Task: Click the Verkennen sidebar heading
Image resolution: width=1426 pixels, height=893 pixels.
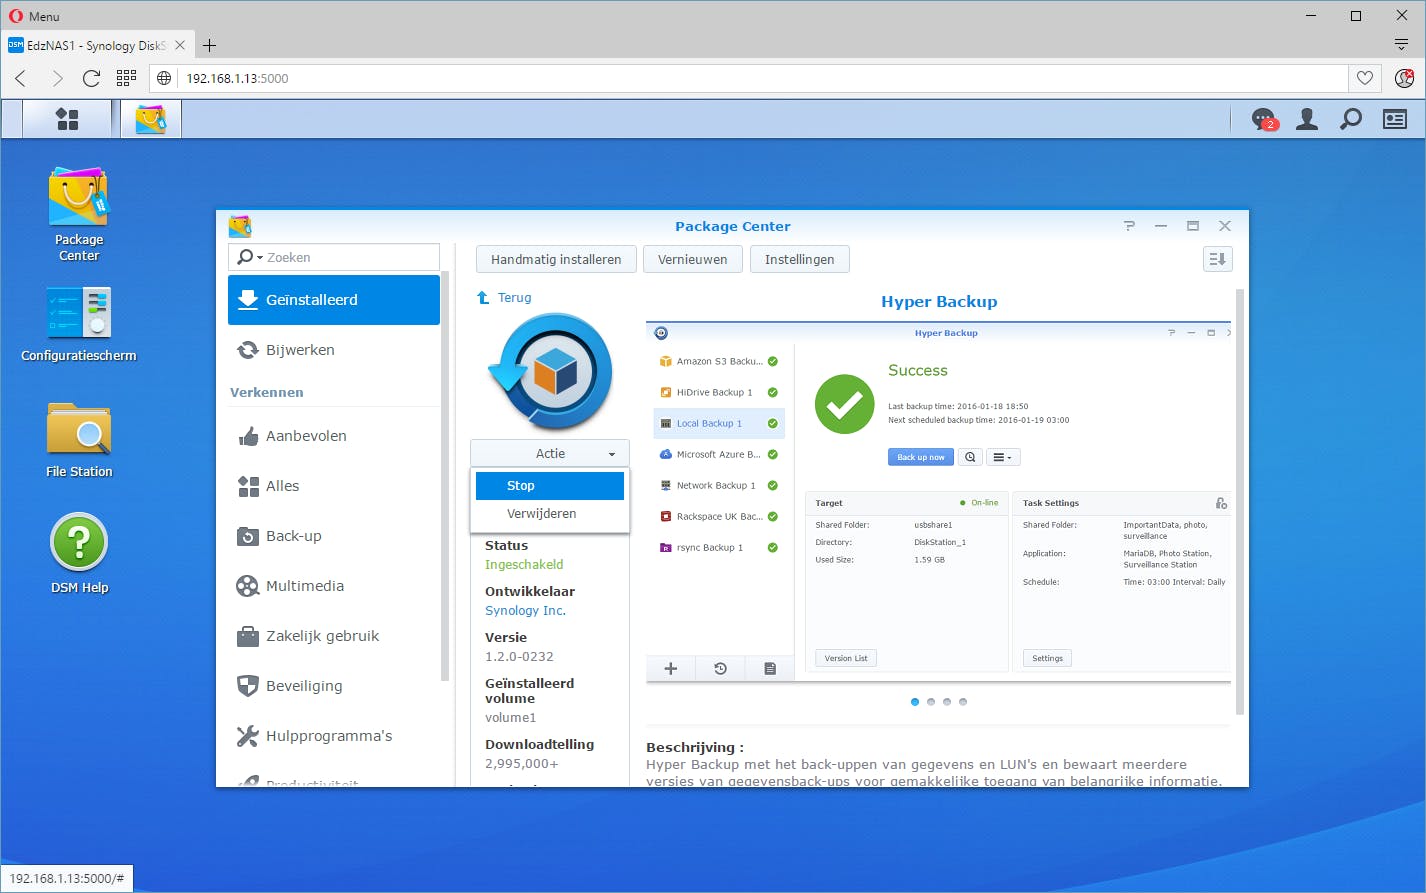Action: [x=267, y=392]
